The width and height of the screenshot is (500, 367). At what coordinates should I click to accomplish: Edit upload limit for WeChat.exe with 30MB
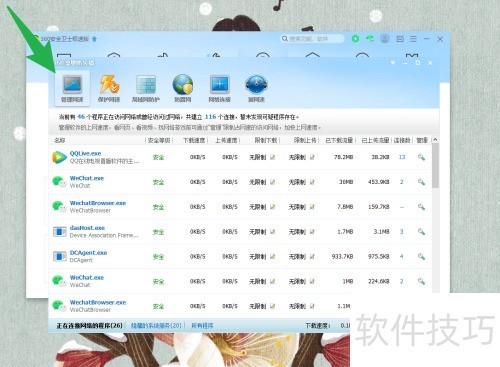312,182
